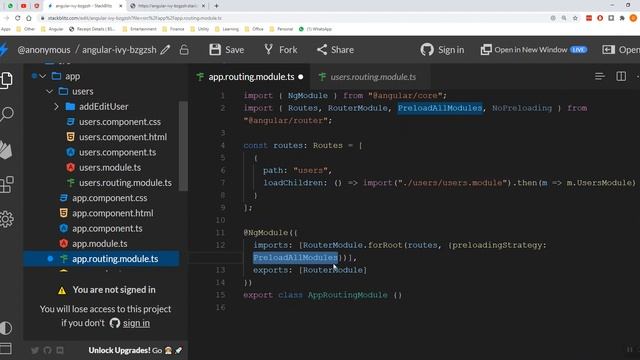Viewport: 640px width, 360px height.
Task: Open users.component.ts file
Action: pos(118,152)
